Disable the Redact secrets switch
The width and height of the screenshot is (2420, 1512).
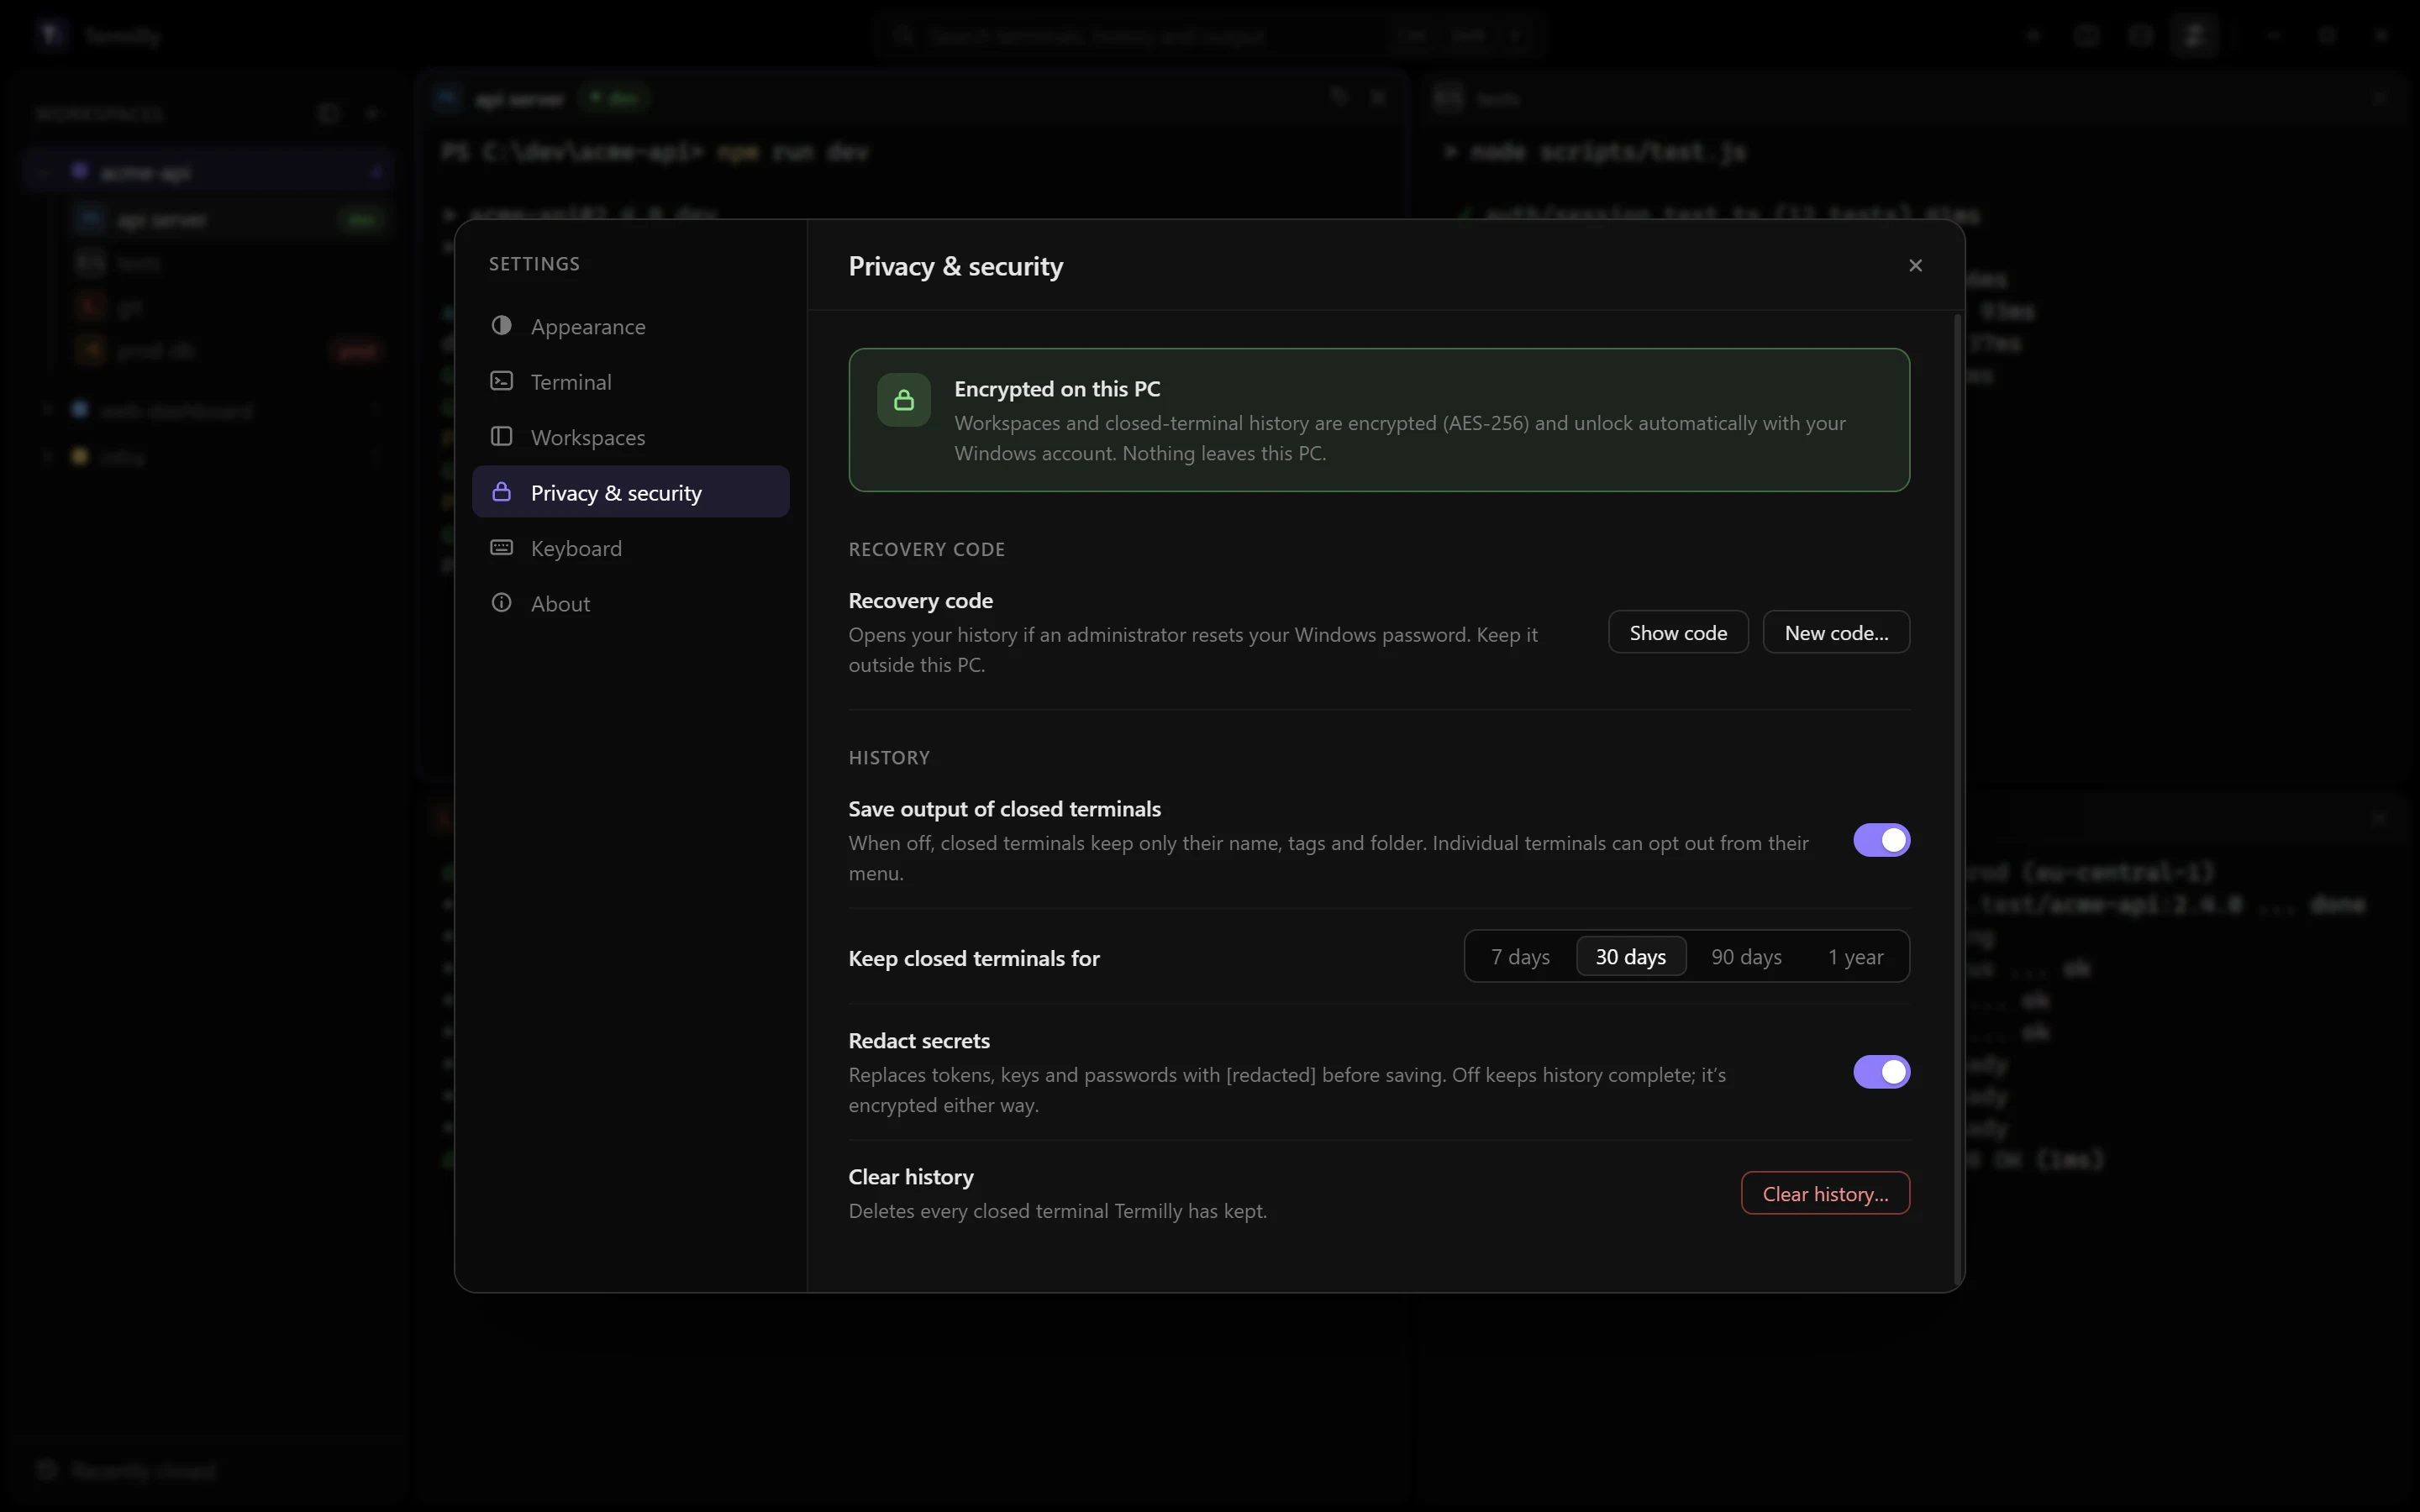[x=1881, y=1072]
